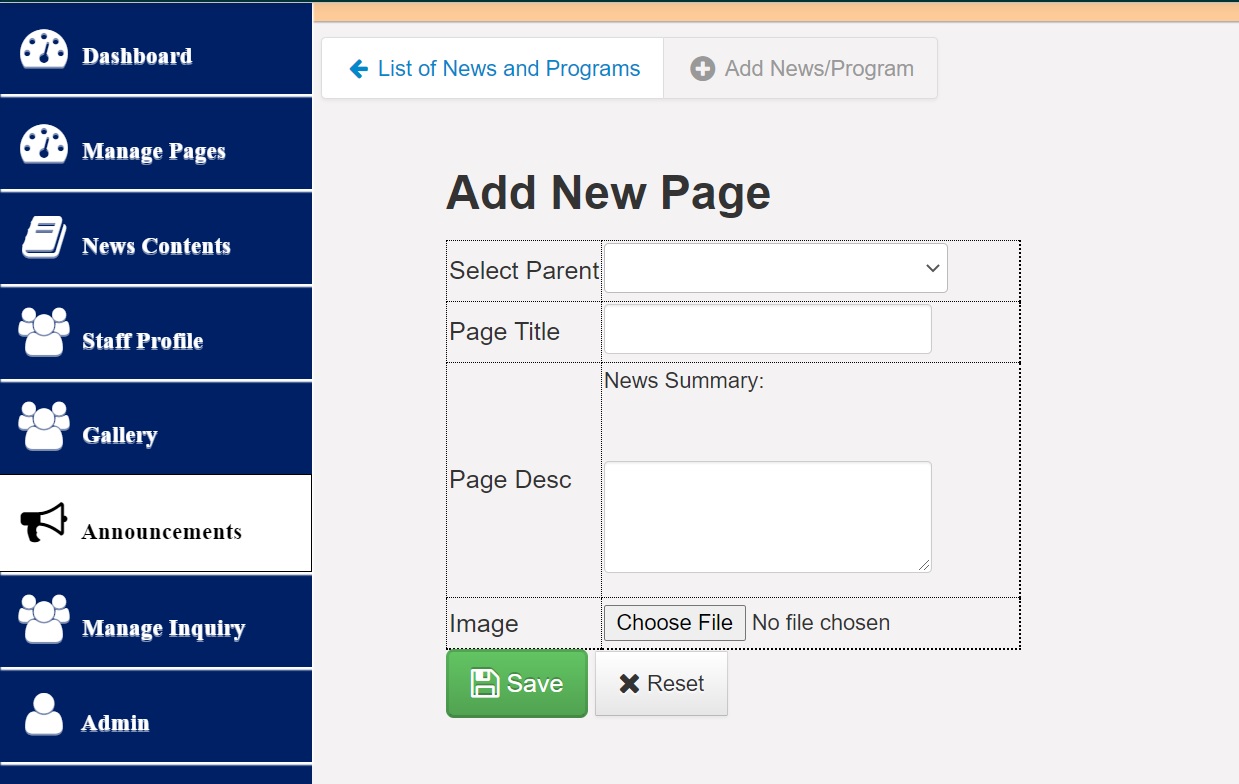
Task: Click the floppy disk icon inside Save
Action: [x=486, y=683]
